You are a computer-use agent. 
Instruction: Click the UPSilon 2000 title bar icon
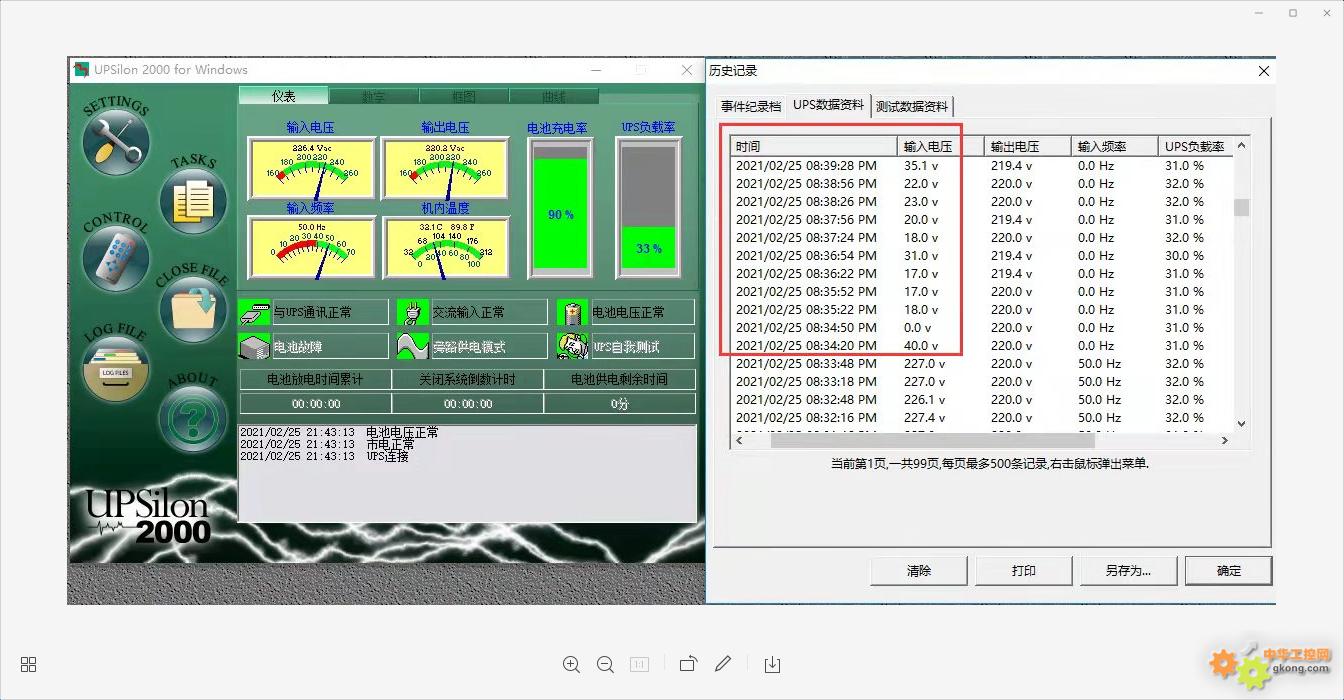[82, 70]
